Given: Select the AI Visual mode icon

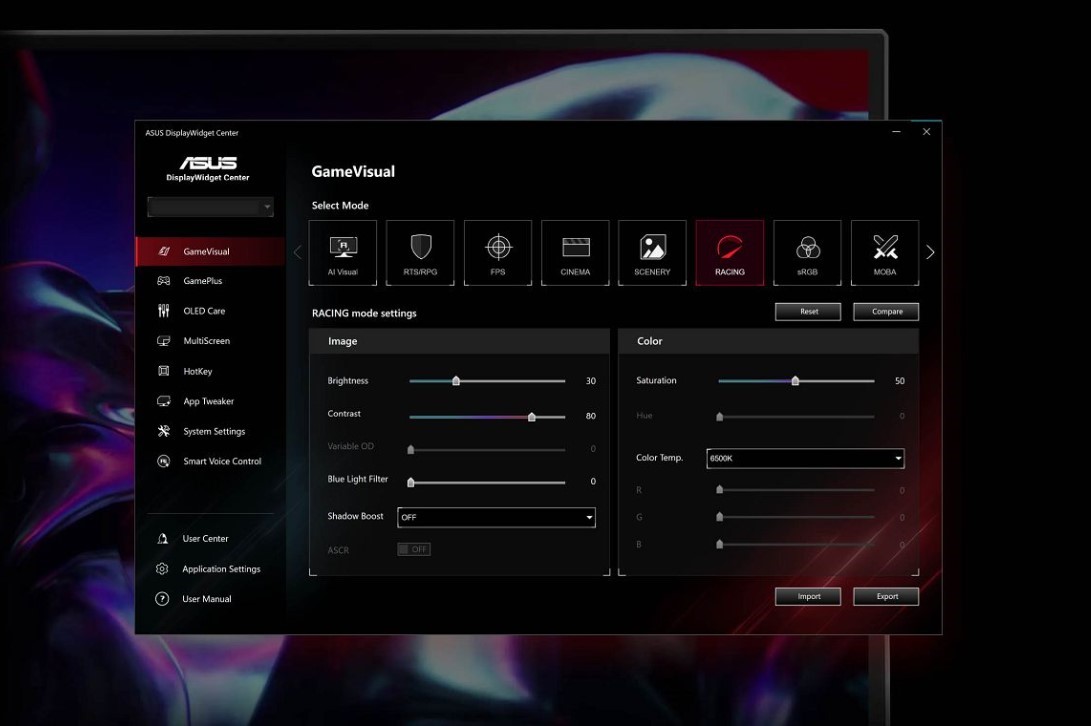Looking at the screenshot, I should click(x=342, y=253).
